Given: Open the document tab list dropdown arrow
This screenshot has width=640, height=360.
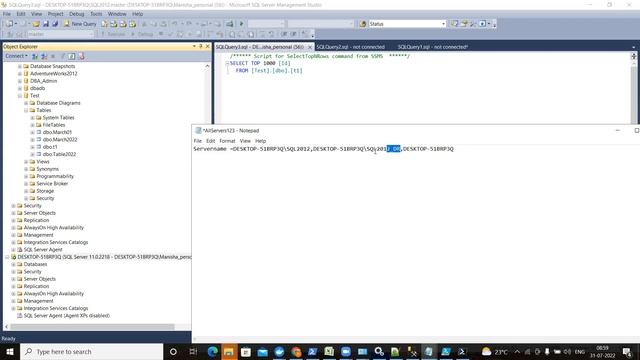Looking at the screenshot, I should tap(633, 47).
